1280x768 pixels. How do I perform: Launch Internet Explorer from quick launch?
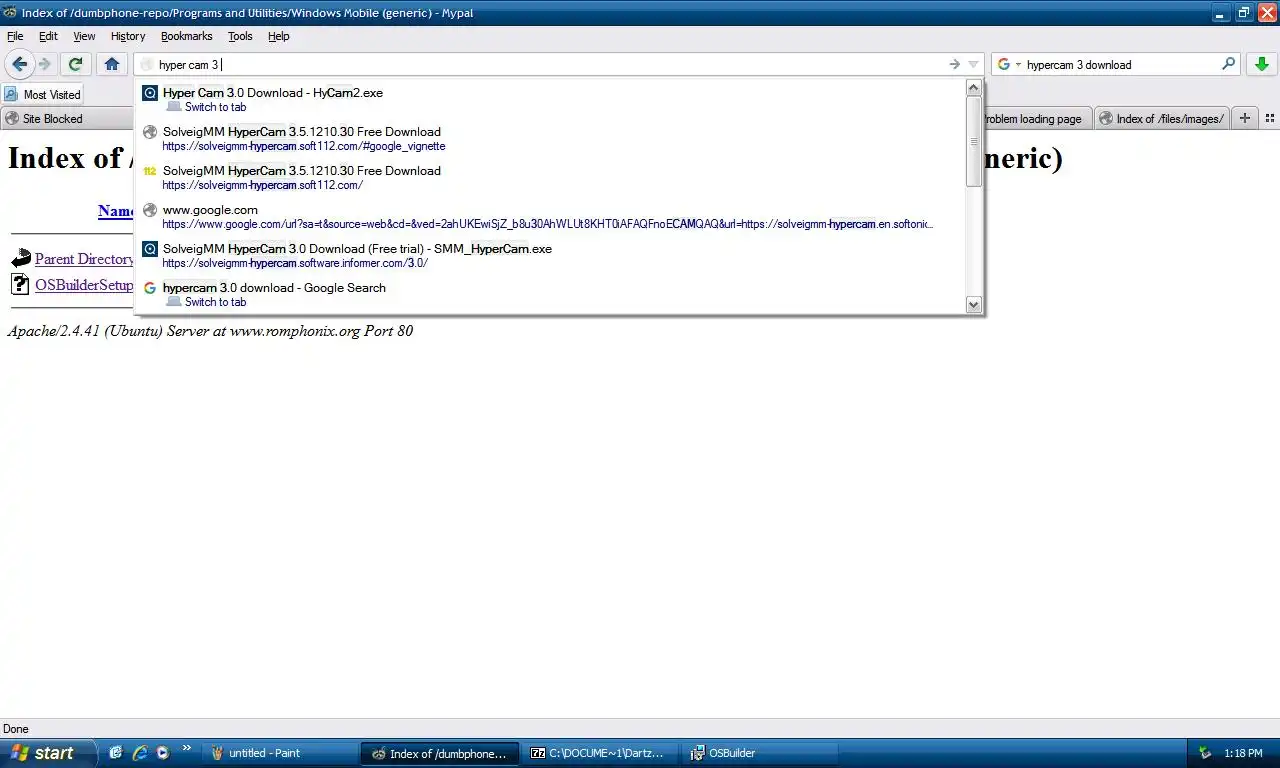(139, 753)
